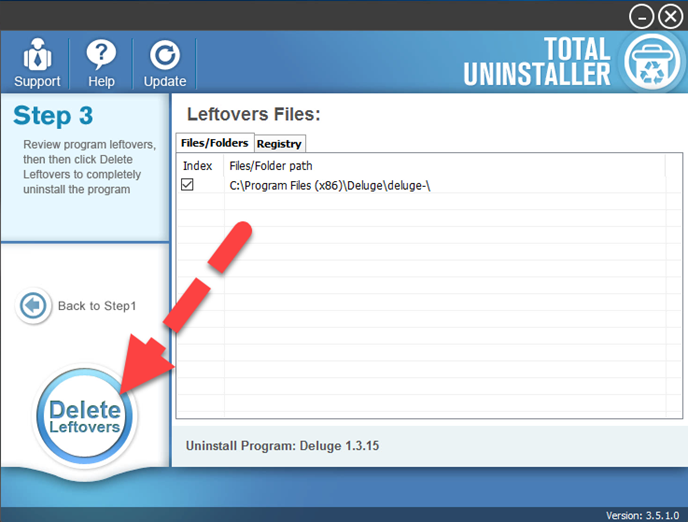
Task: Click the Help question mark icon
Action: click(x=101, y=56)
